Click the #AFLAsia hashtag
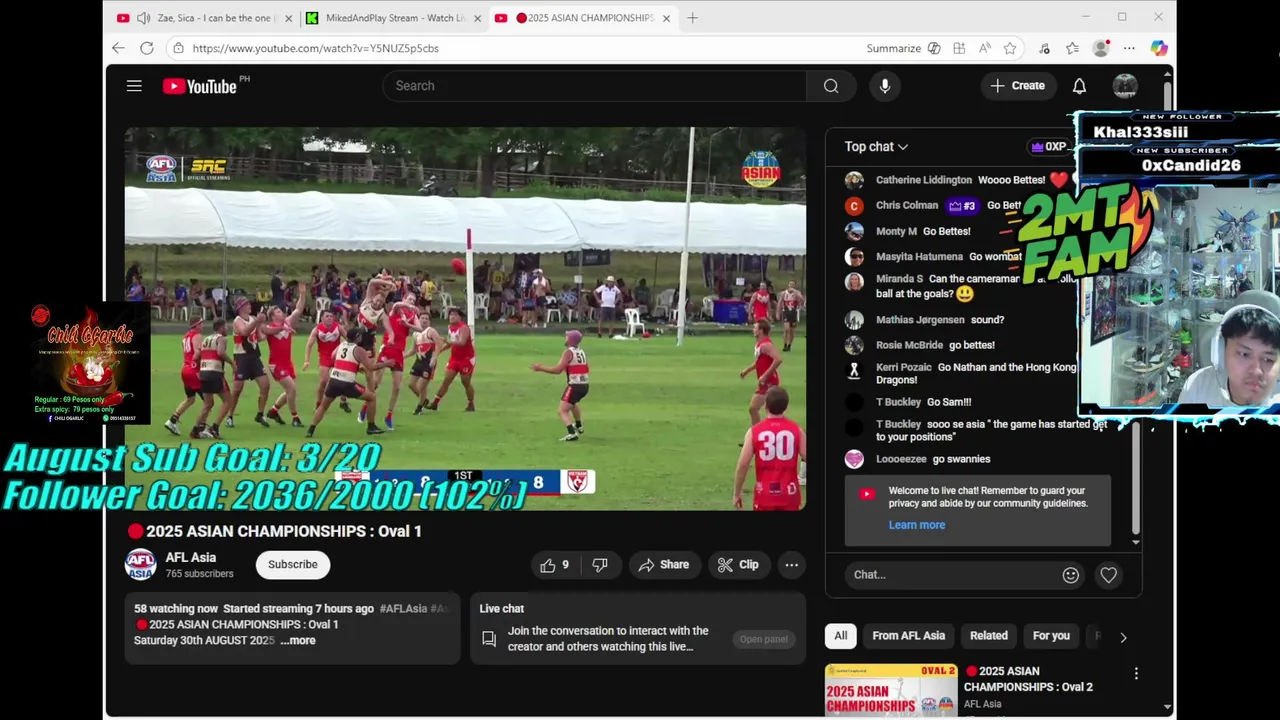The width and height of the screenshot is (1280, 720). (x=403, y=609)
